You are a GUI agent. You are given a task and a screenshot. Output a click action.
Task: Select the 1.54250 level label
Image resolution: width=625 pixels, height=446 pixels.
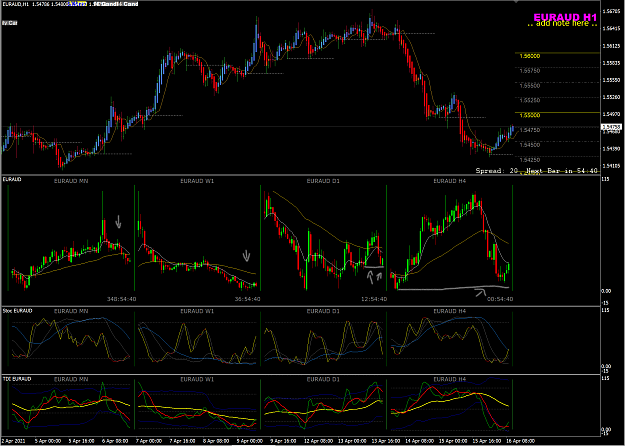[530, 160]
